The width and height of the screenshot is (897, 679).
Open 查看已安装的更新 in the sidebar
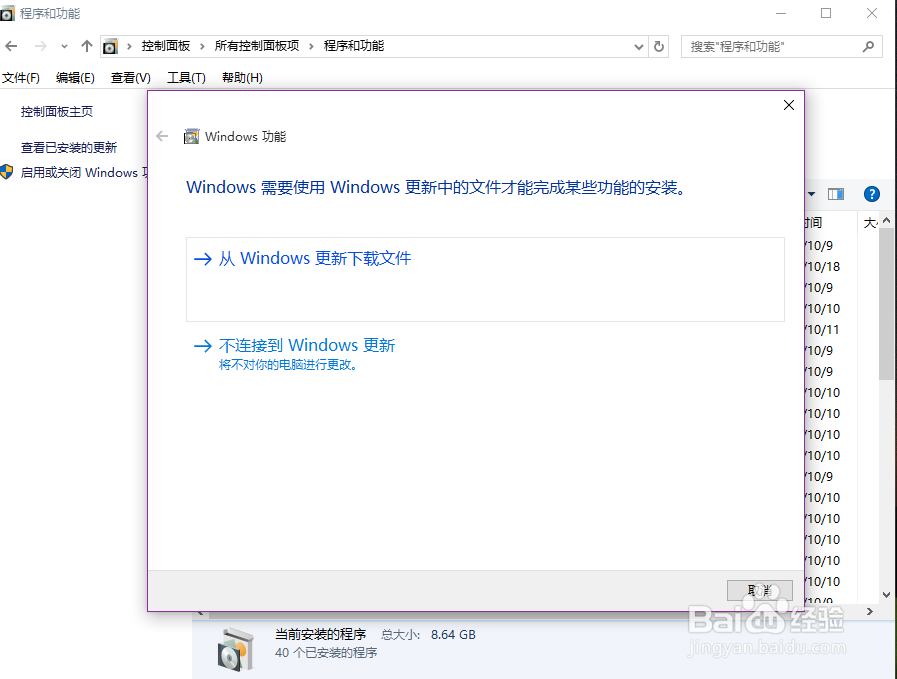tap(70, 145)
